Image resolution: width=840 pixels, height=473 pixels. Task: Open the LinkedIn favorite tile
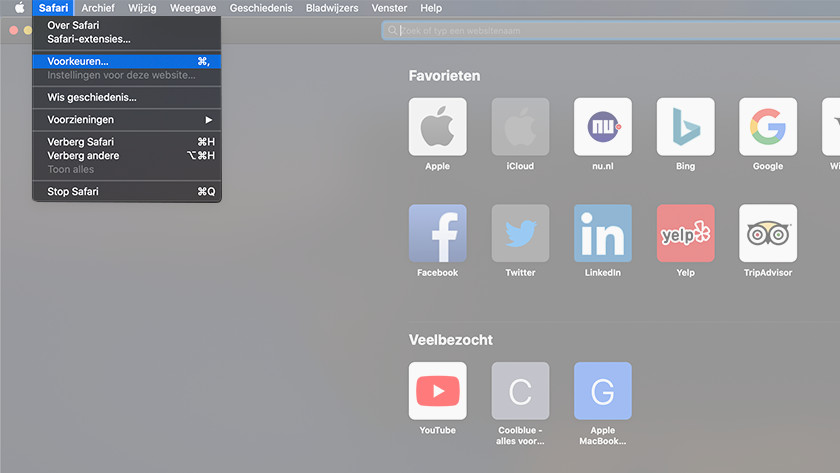tap(603, 233)
